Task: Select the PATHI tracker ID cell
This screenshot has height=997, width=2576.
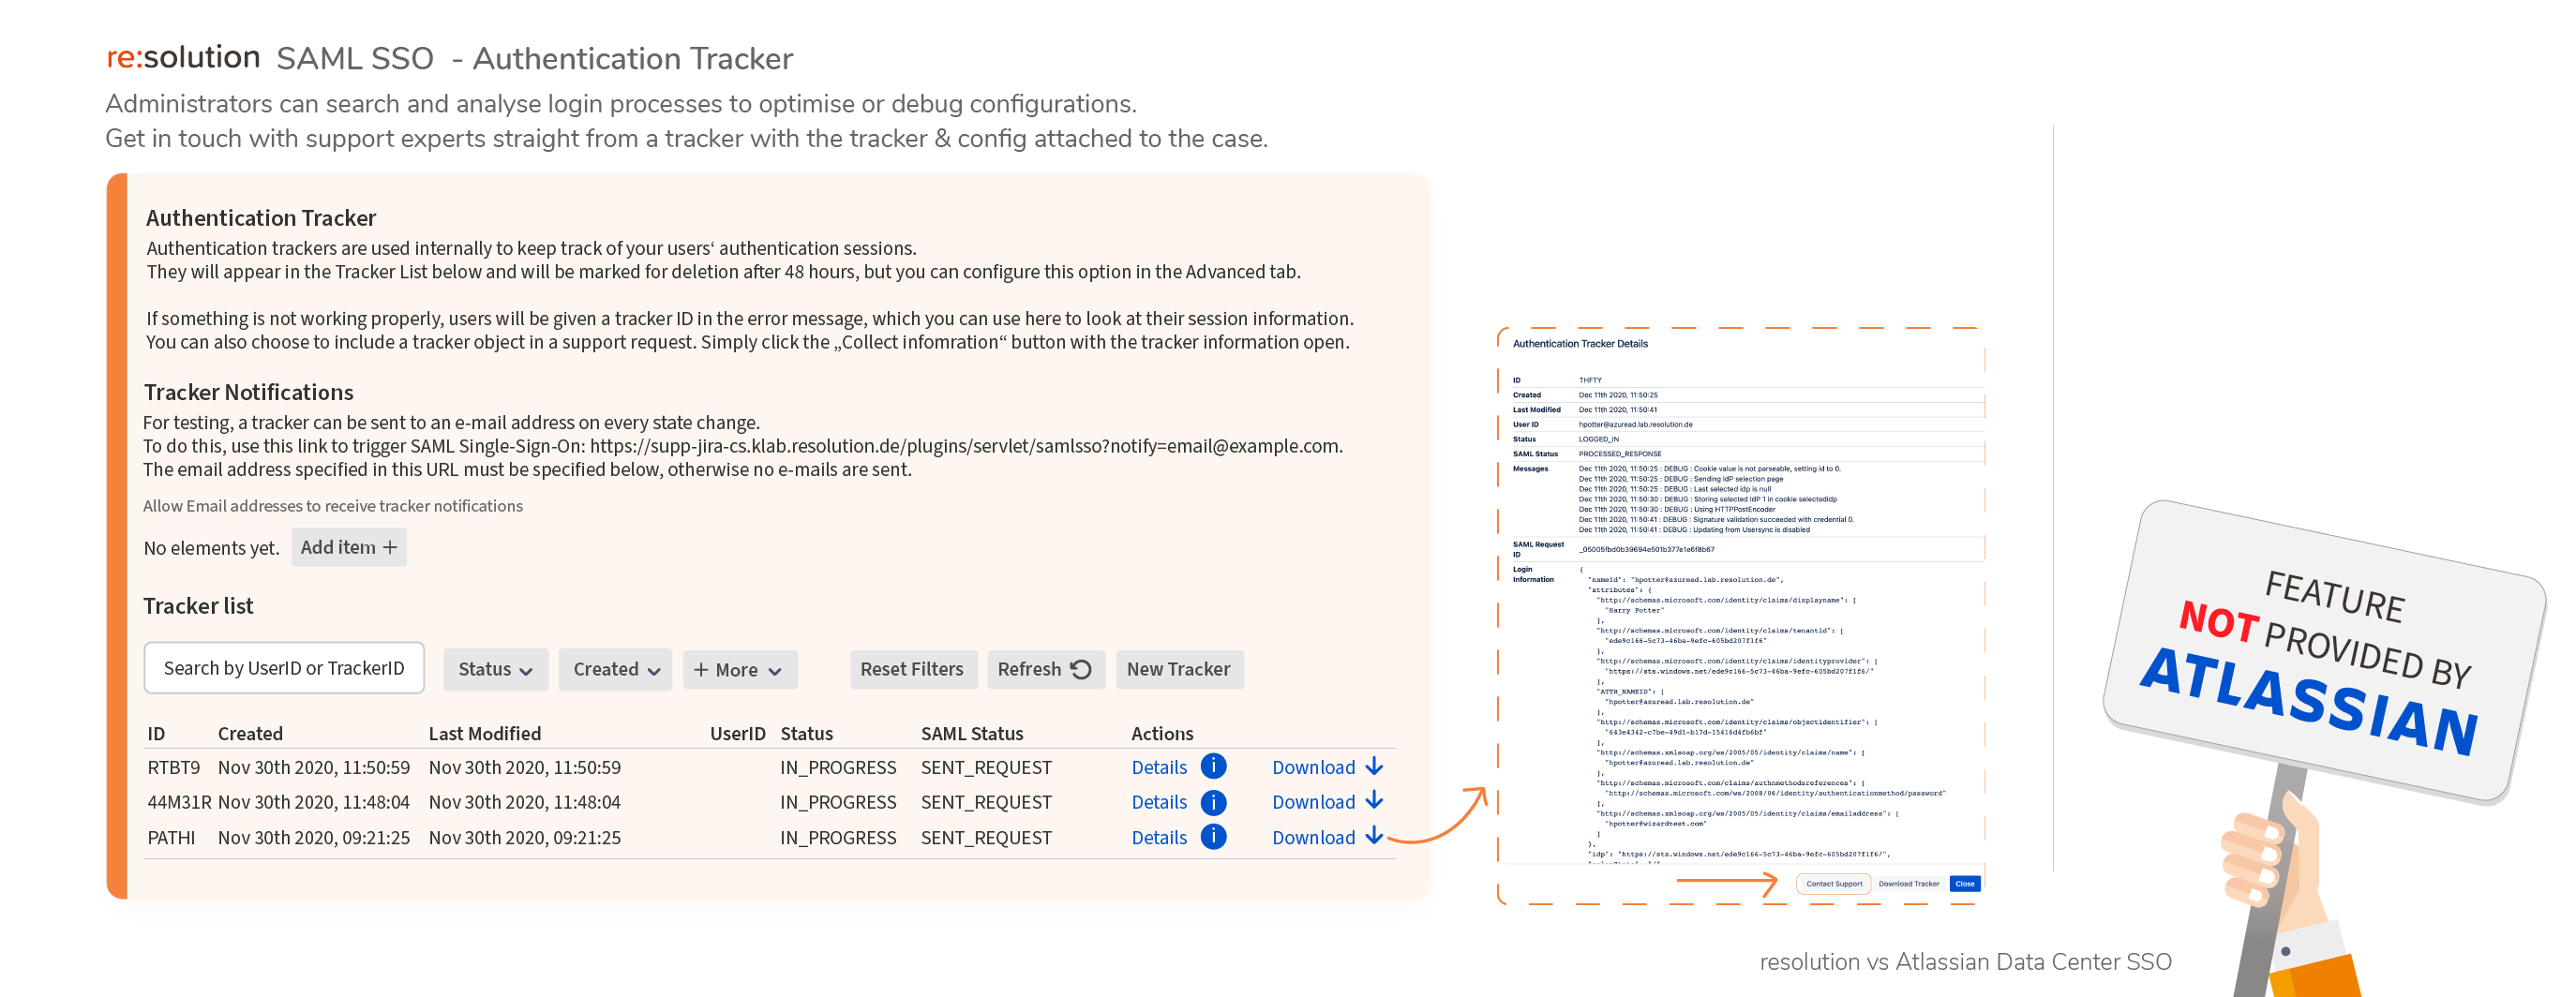Action: click(171, 837)
